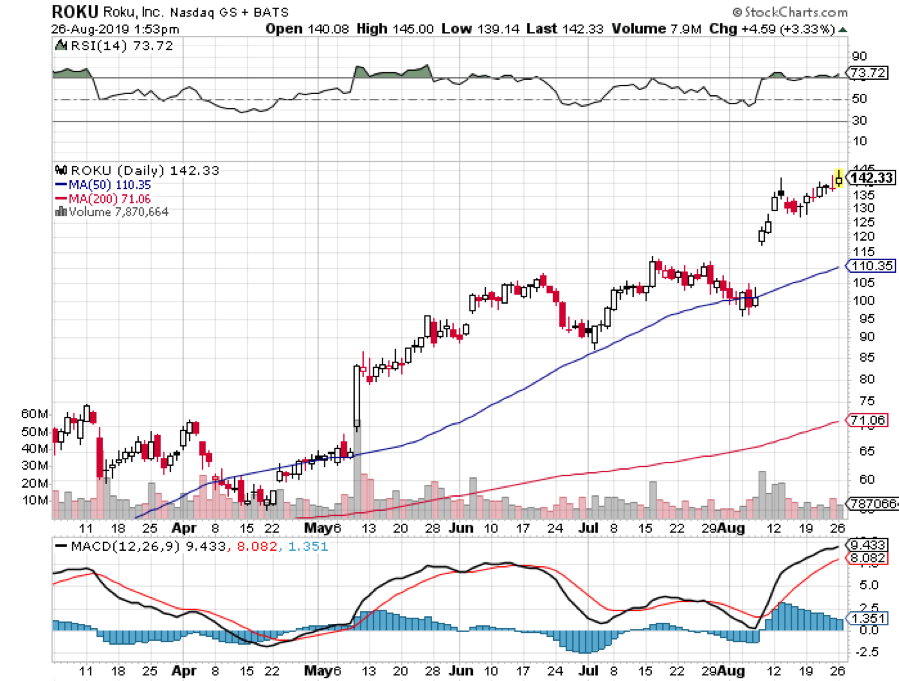Click the RSI(14) indicator icon
The width and height of the screenshot is (899, 681).
[60, 45]
